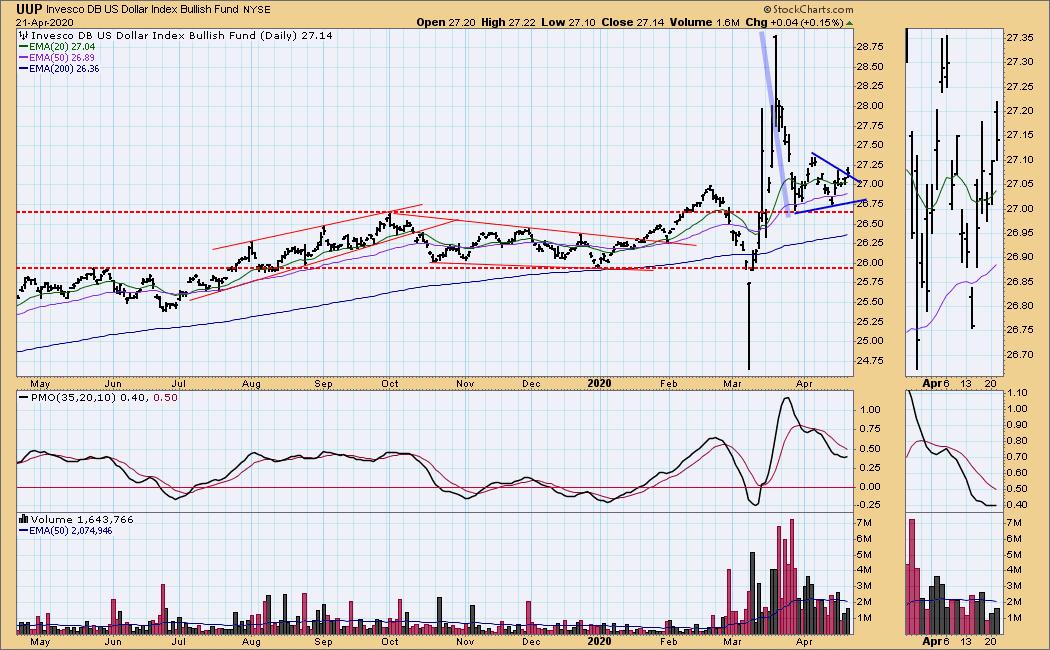Click the 0.60 PMO label in zoom panel
The width and height of the screenshot is (1050, 650).
click(x=1017, y=473)
